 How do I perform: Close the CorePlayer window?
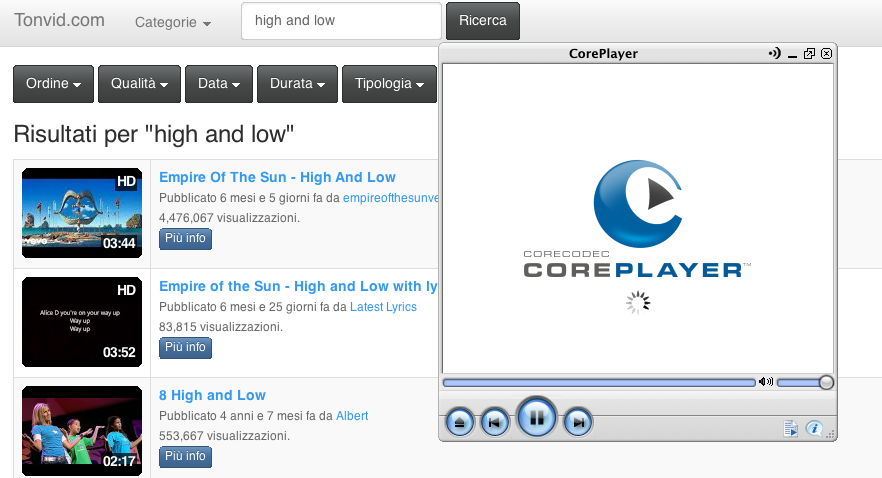(x=826, y=53)
